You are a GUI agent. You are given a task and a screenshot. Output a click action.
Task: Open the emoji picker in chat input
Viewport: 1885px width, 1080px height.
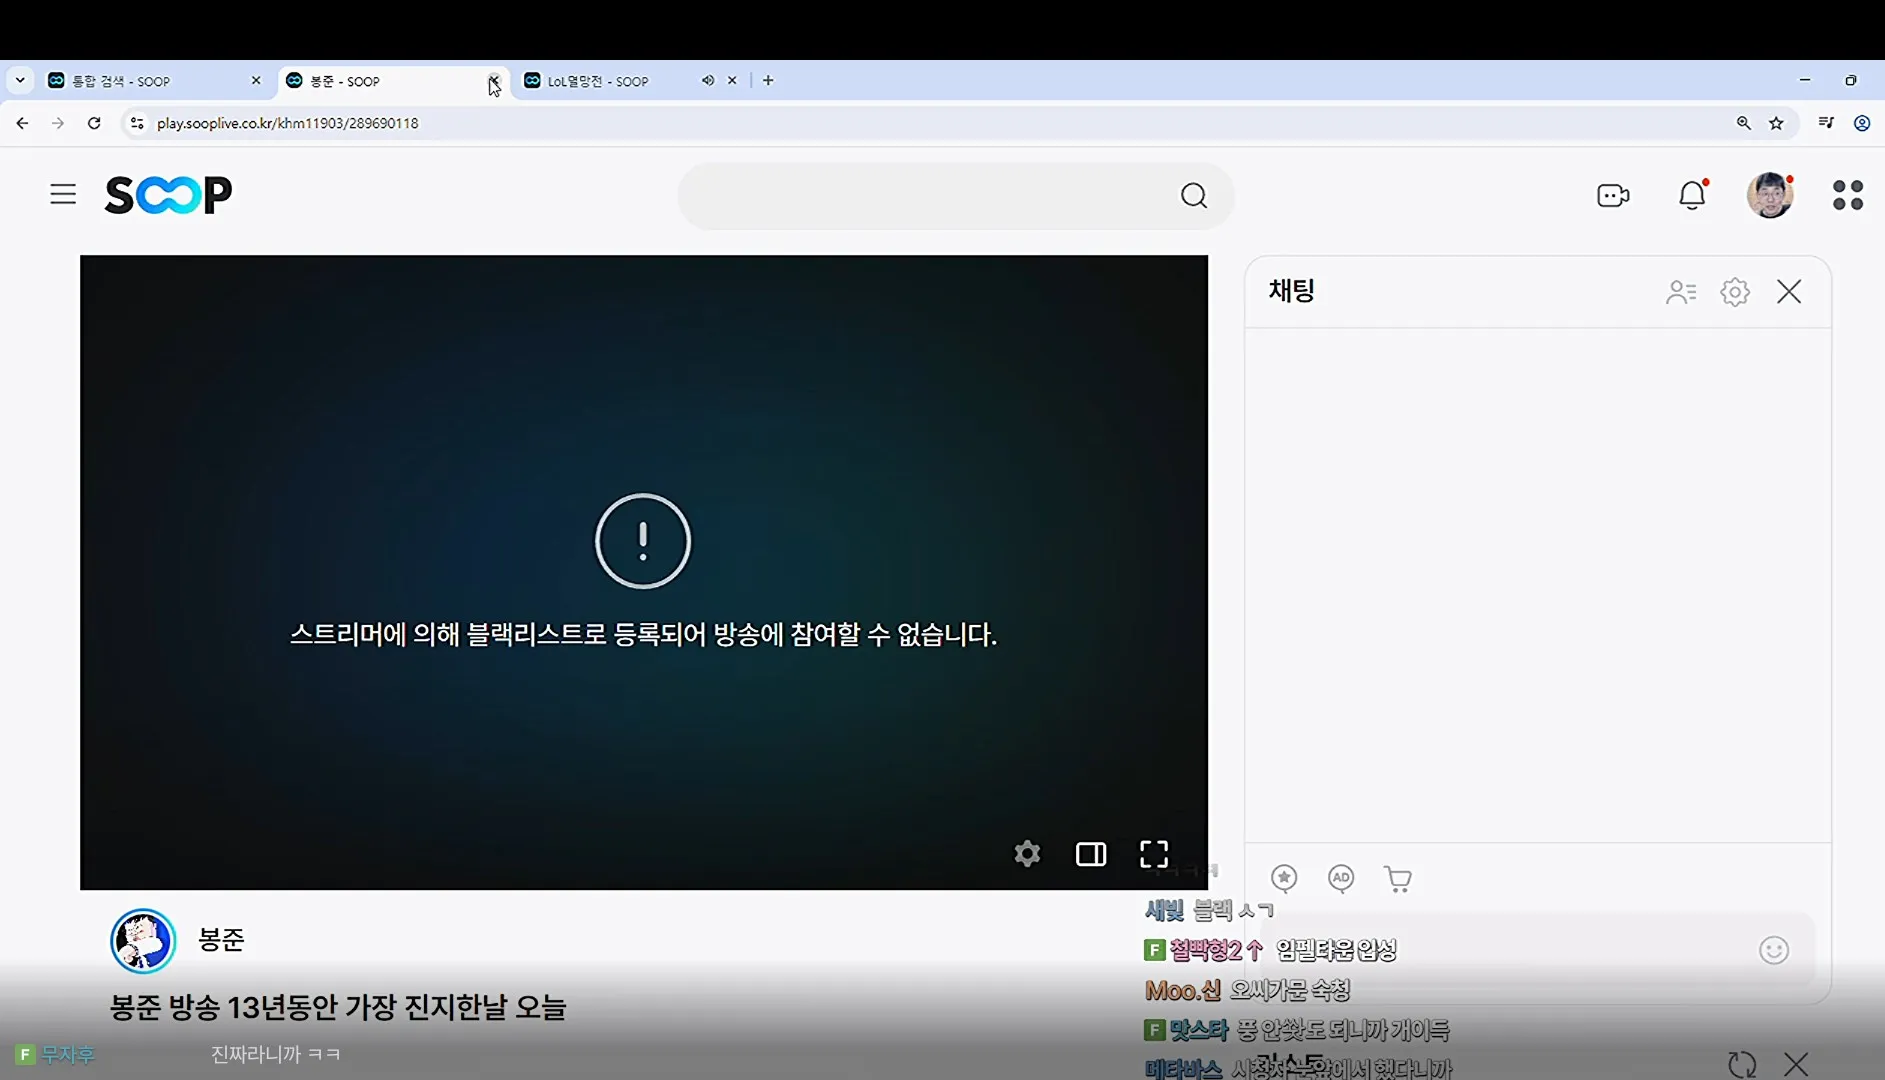(x=1773, y=950)
